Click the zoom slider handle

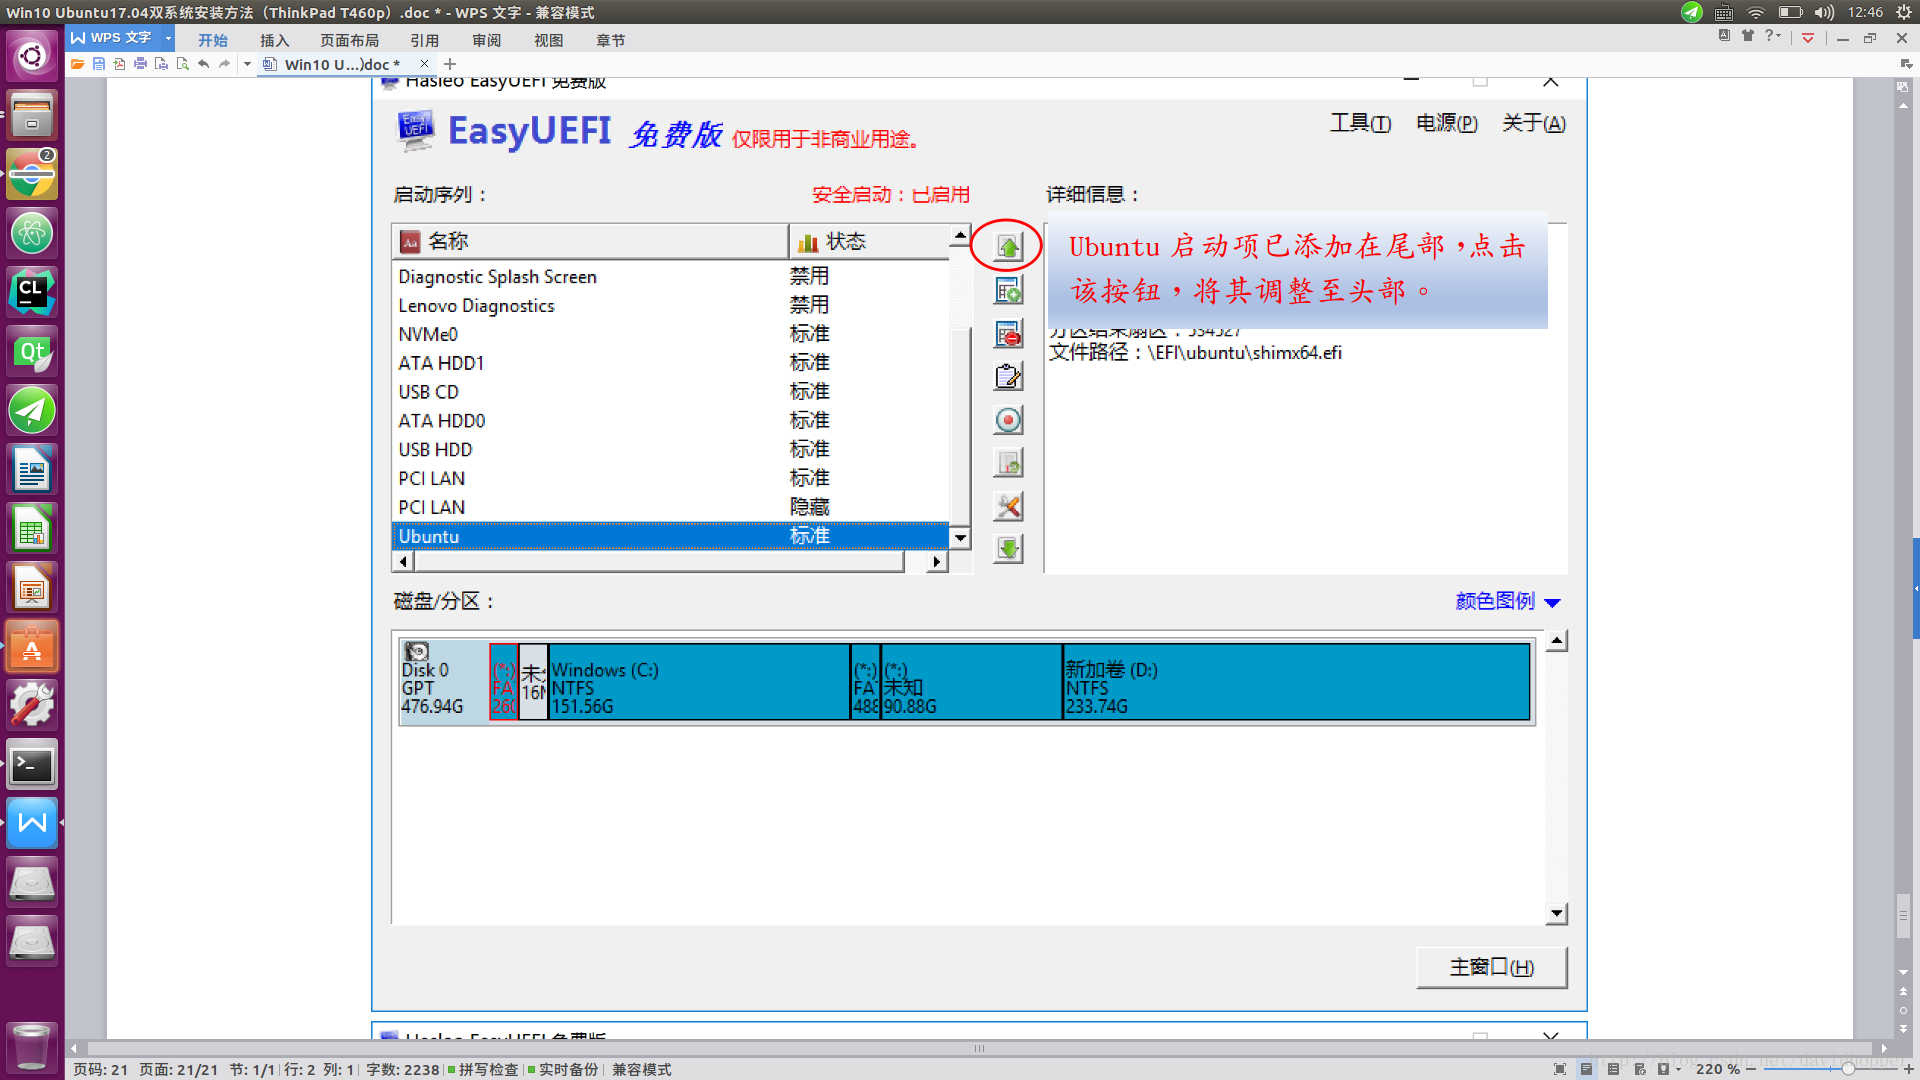pyautogui.click(x=1848, y=1069)
